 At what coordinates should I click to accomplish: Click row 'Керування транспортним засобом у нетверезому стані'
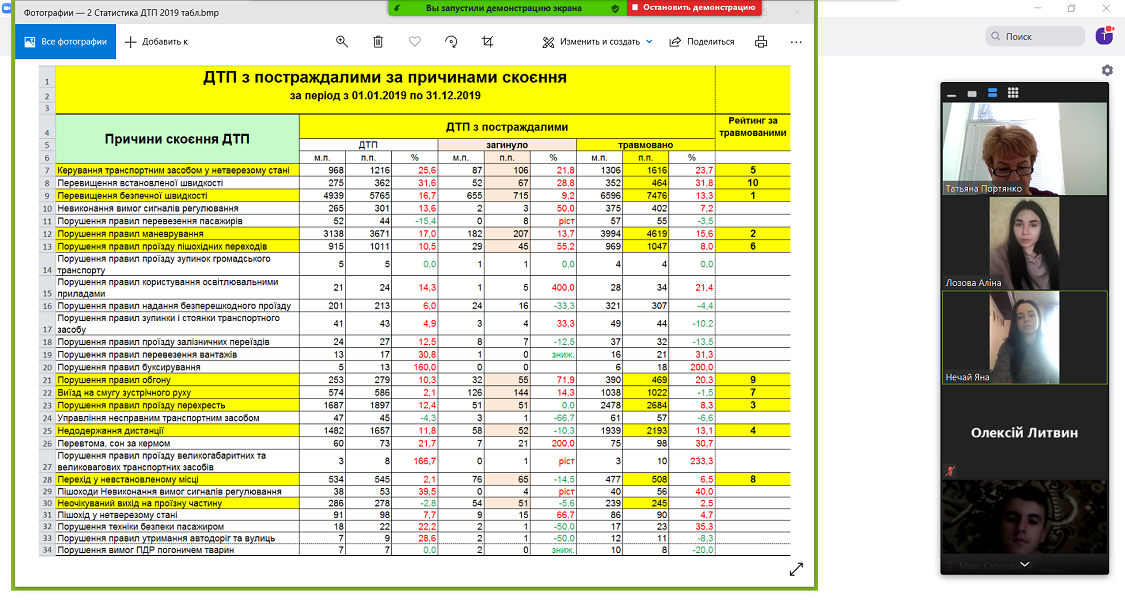coord(423,170)
